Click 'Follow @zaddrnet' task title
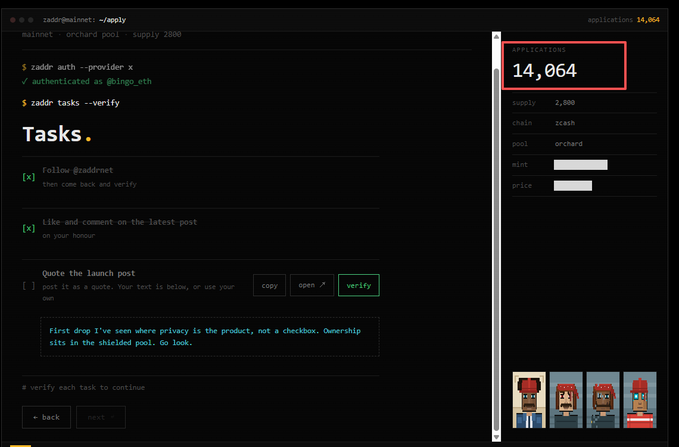The height and width of the screenshot is (447, 679). click(x=78, y=170)
